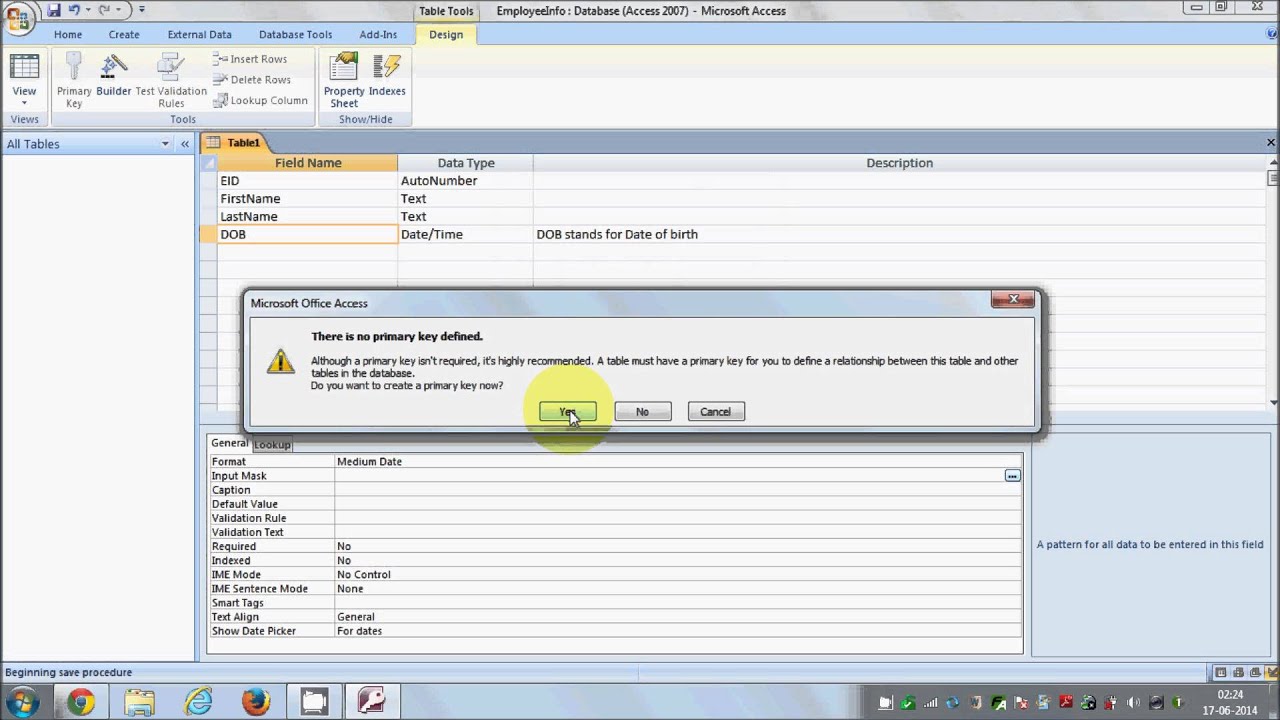Collapse the navigation pane with double chevron
The height and width of the screenshot is (720, 1280).
point(185,144)
